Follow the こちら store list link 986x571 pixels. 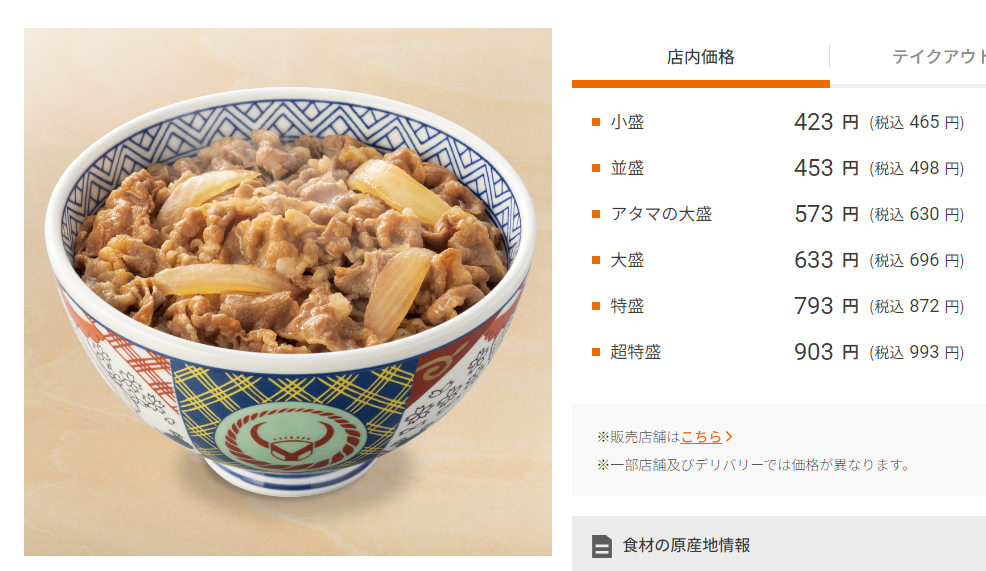click(701, 436)
